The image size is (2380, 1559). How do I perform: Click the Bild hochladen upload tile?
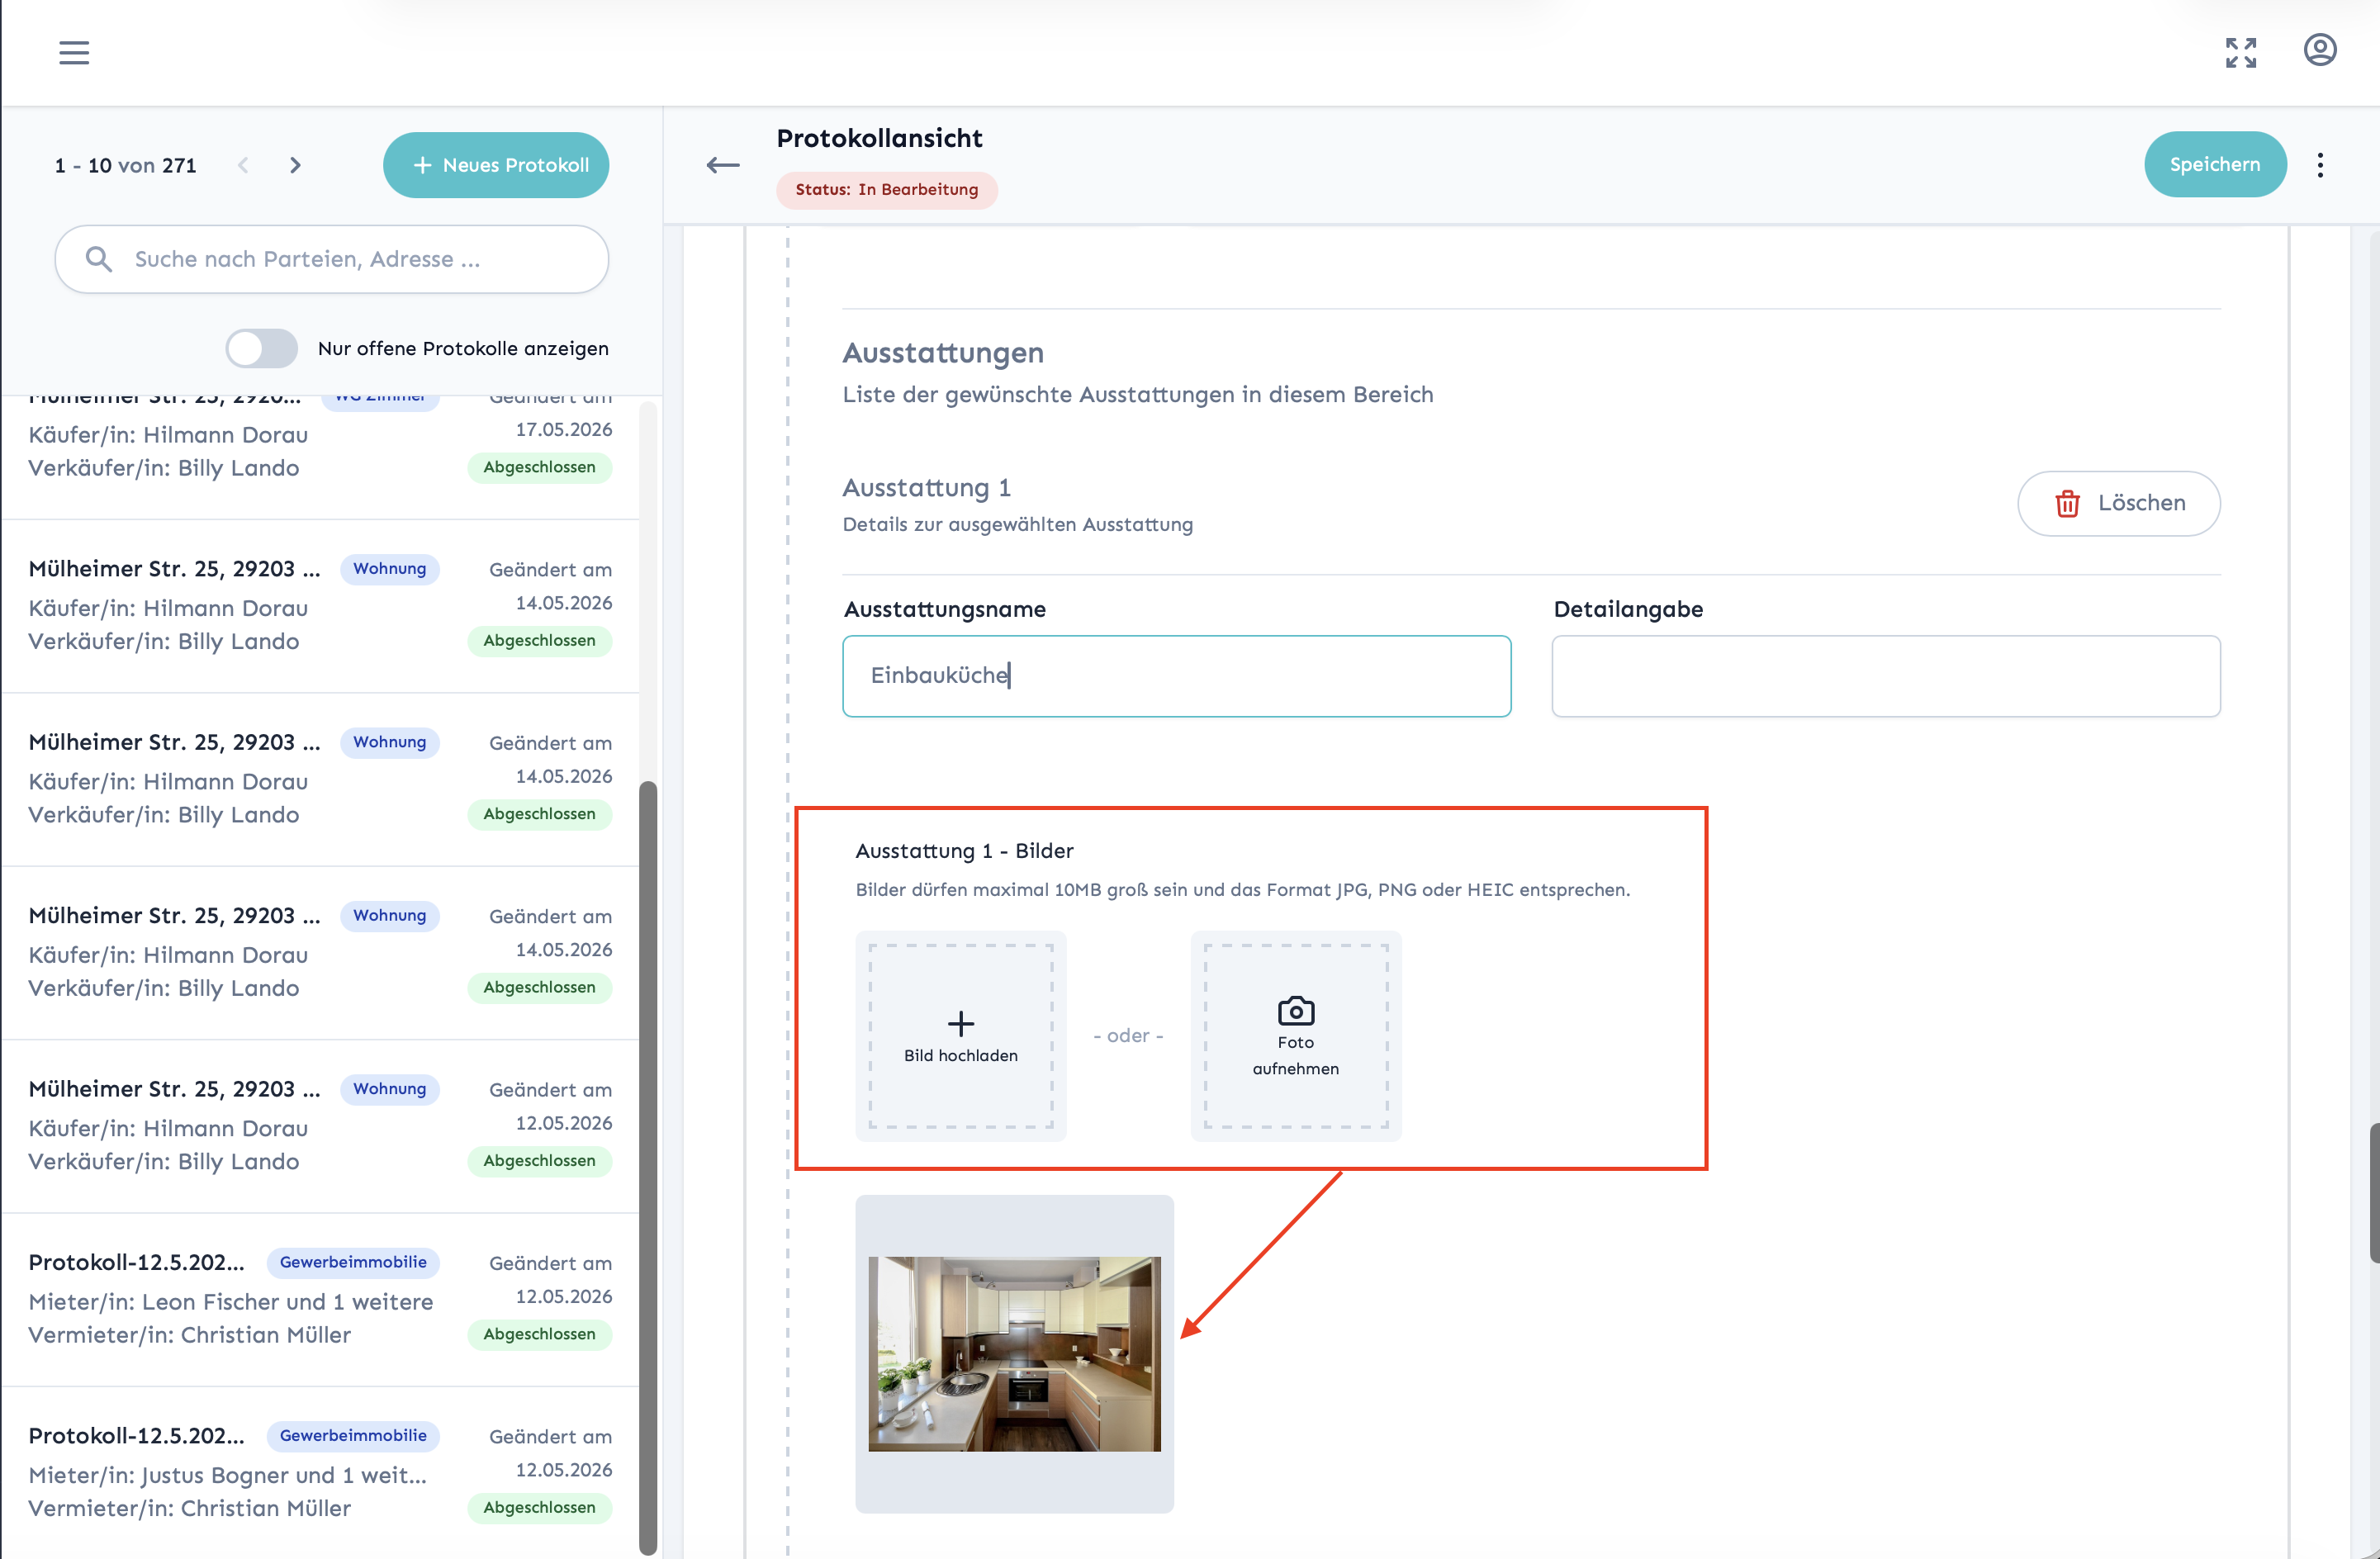pos(961,1036)
